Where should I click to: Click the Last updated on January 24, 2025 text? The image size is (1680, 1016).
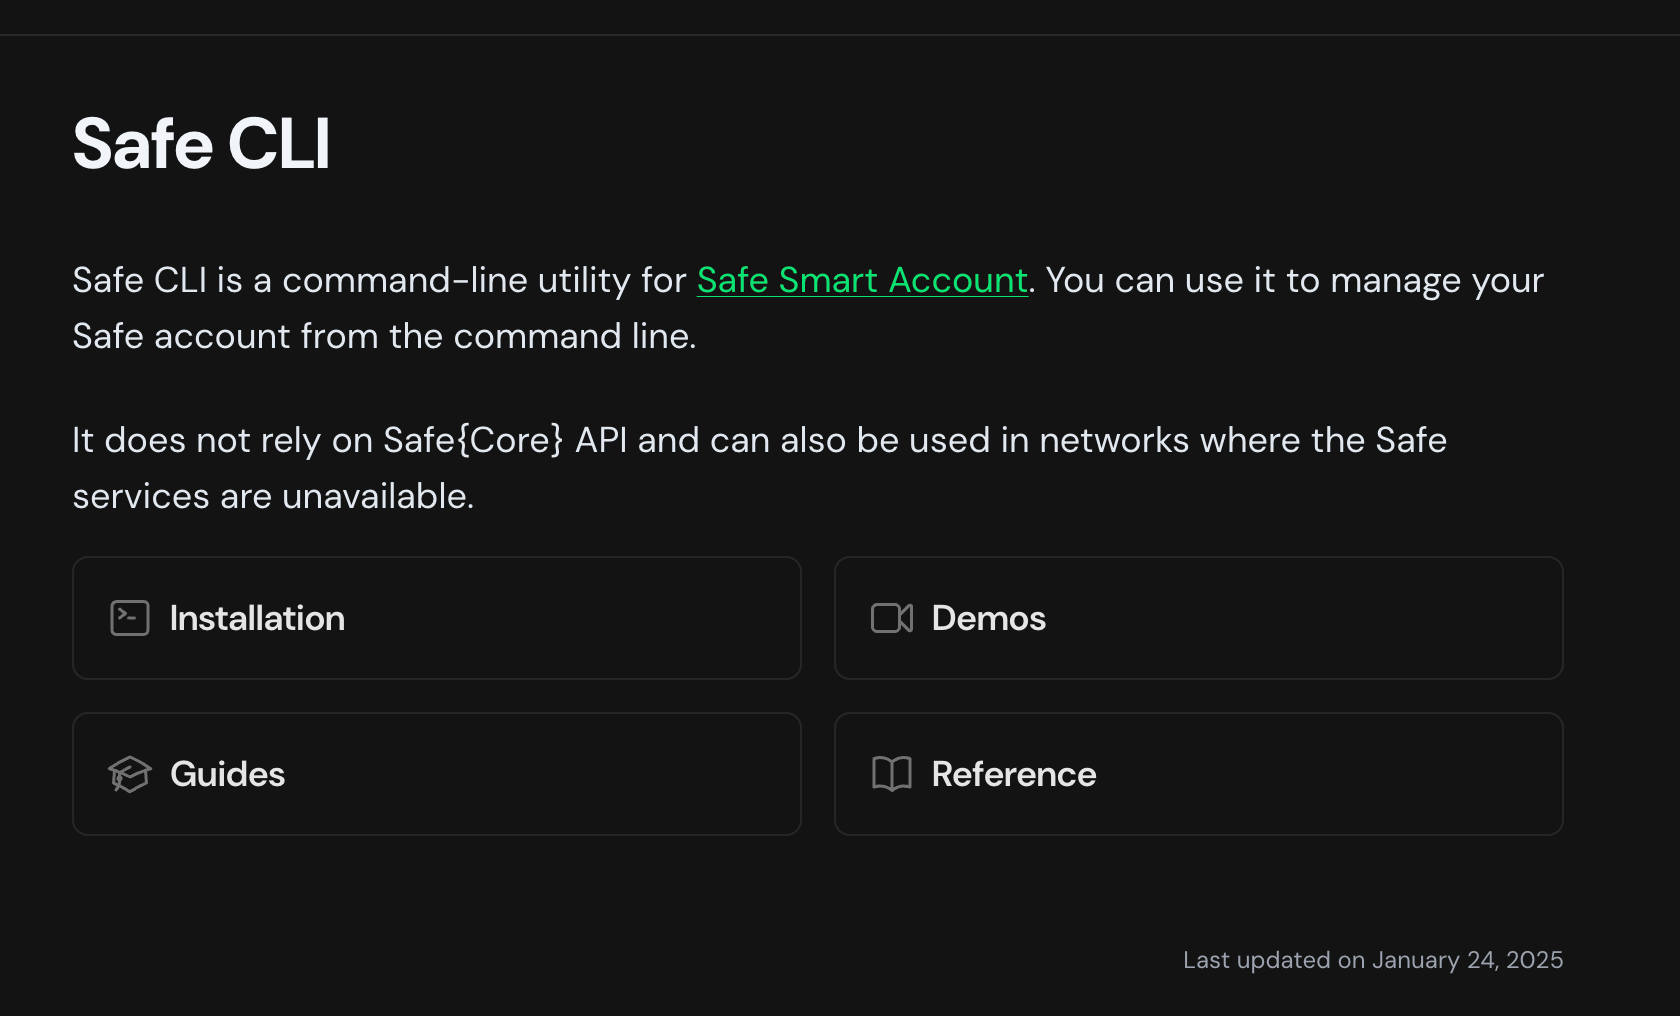[x=1373, y=960]
